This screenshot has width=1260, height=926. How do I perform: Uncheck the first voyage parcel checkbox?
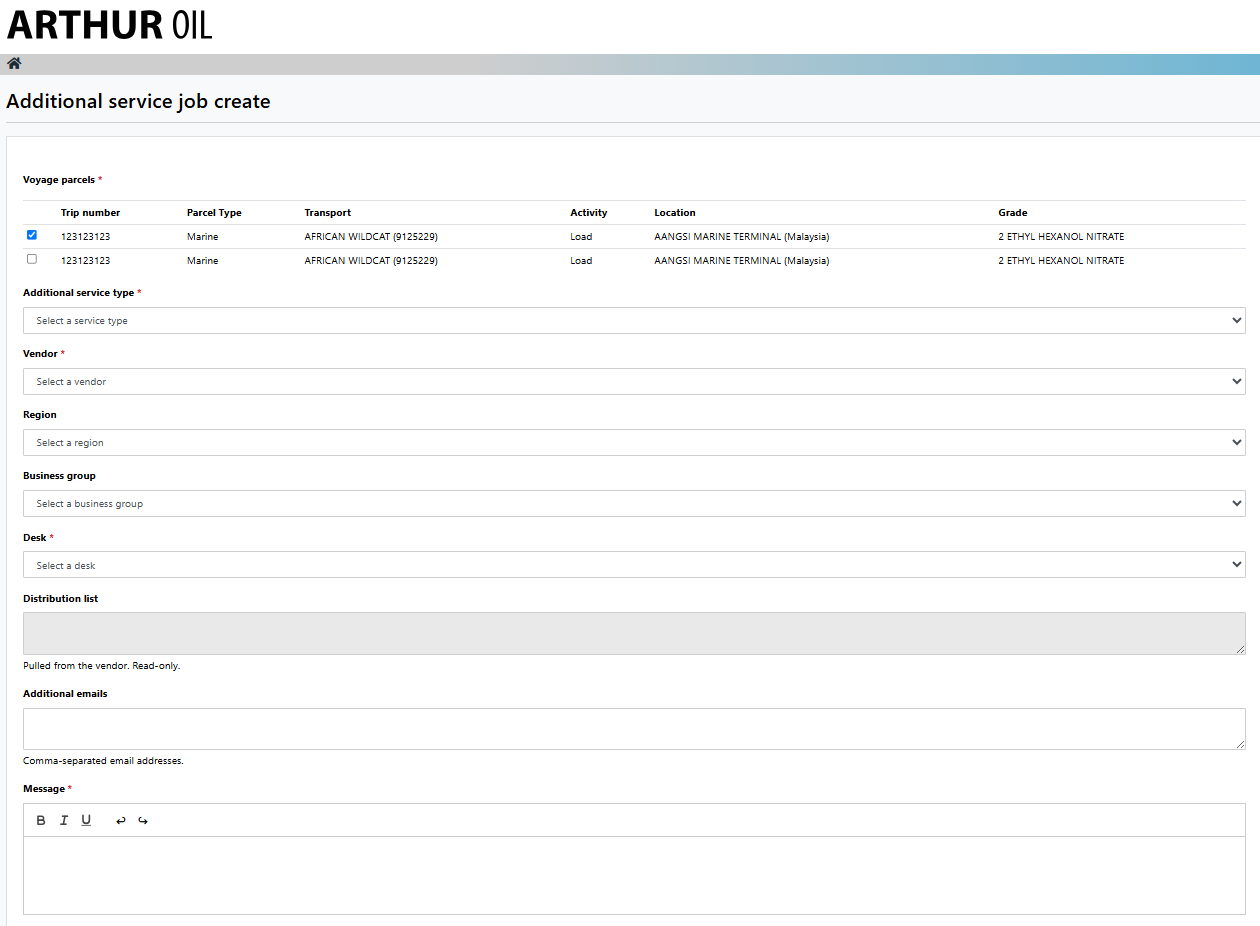point(32,235)
